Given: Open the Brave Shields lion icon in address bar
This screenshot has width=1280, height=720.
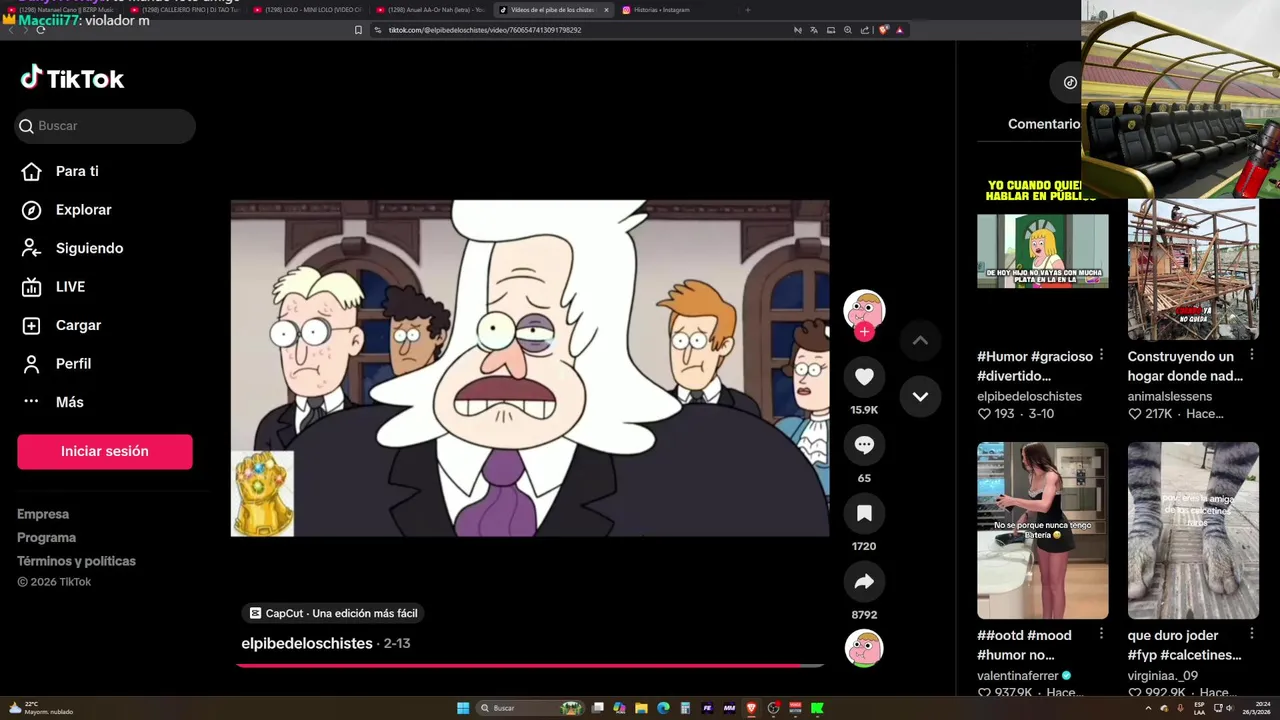Looking at the screenshot, I should [883, 30].
